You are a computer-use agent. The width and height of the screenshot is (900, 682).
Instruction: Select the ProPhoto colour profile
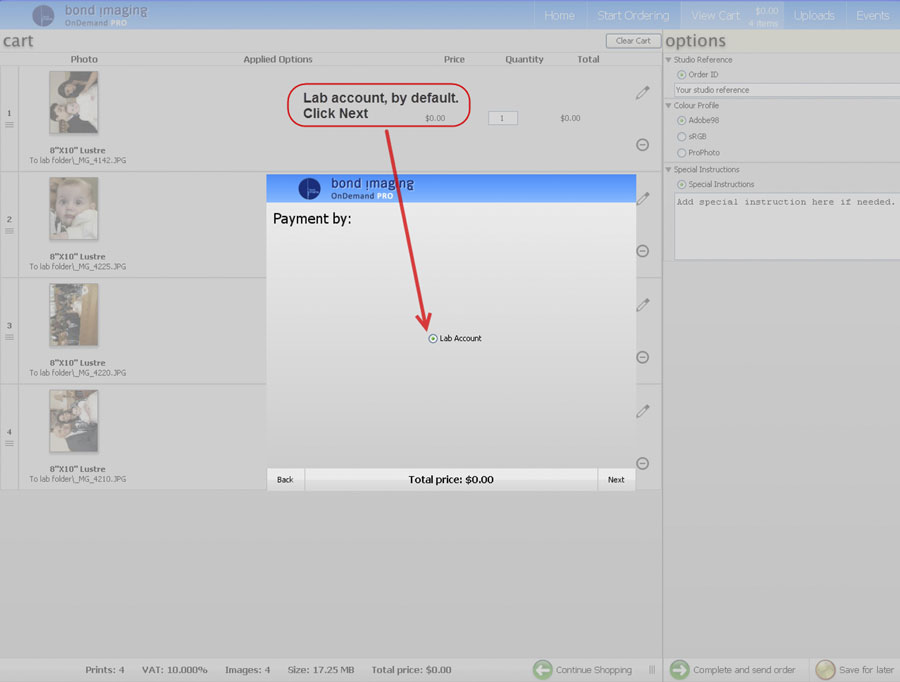coord(682,153)
